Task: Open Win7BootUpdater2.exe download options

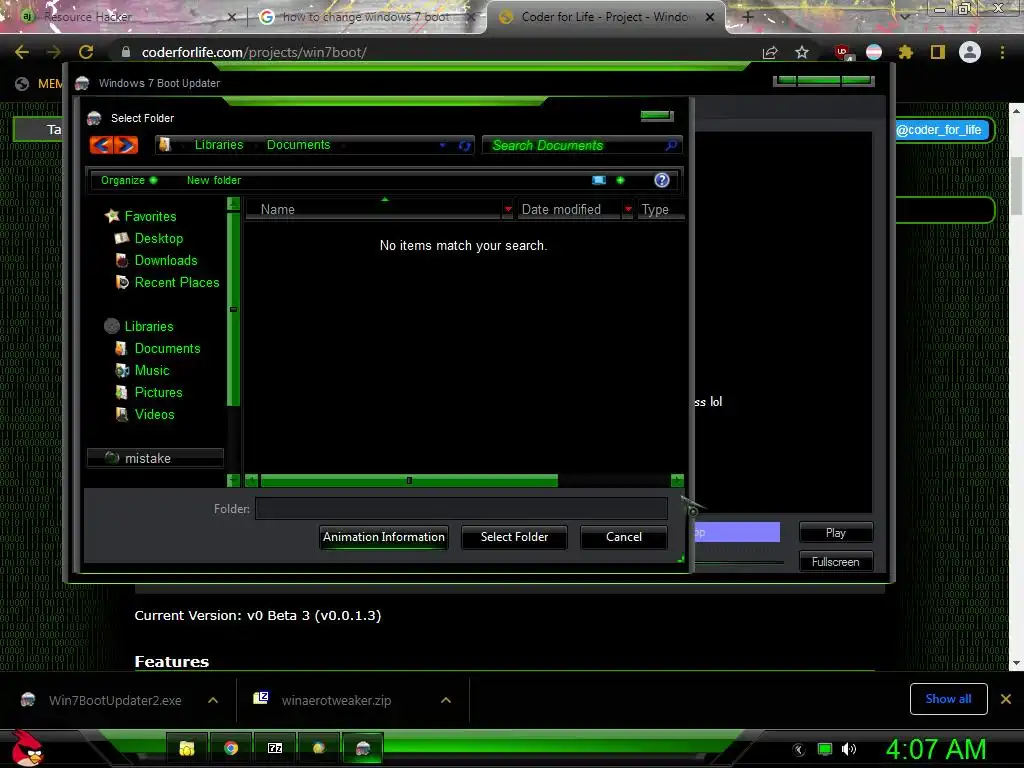Action: tap(213, 700)
